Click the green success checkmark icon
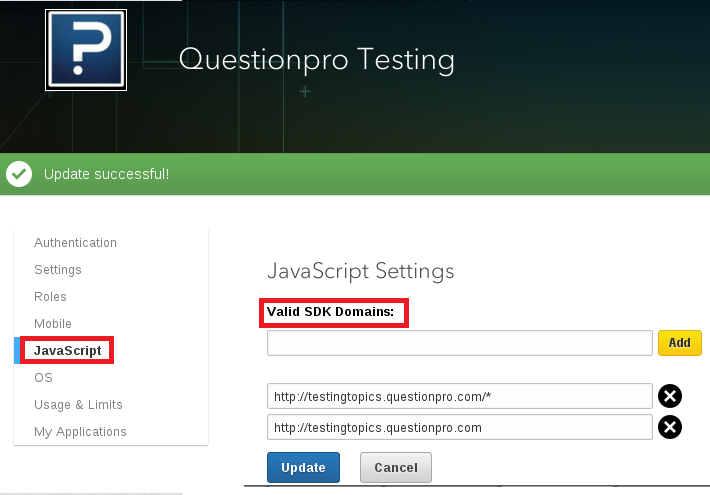Screen dimensions: 710x495 pyautogui.click(x=19, y=174)
